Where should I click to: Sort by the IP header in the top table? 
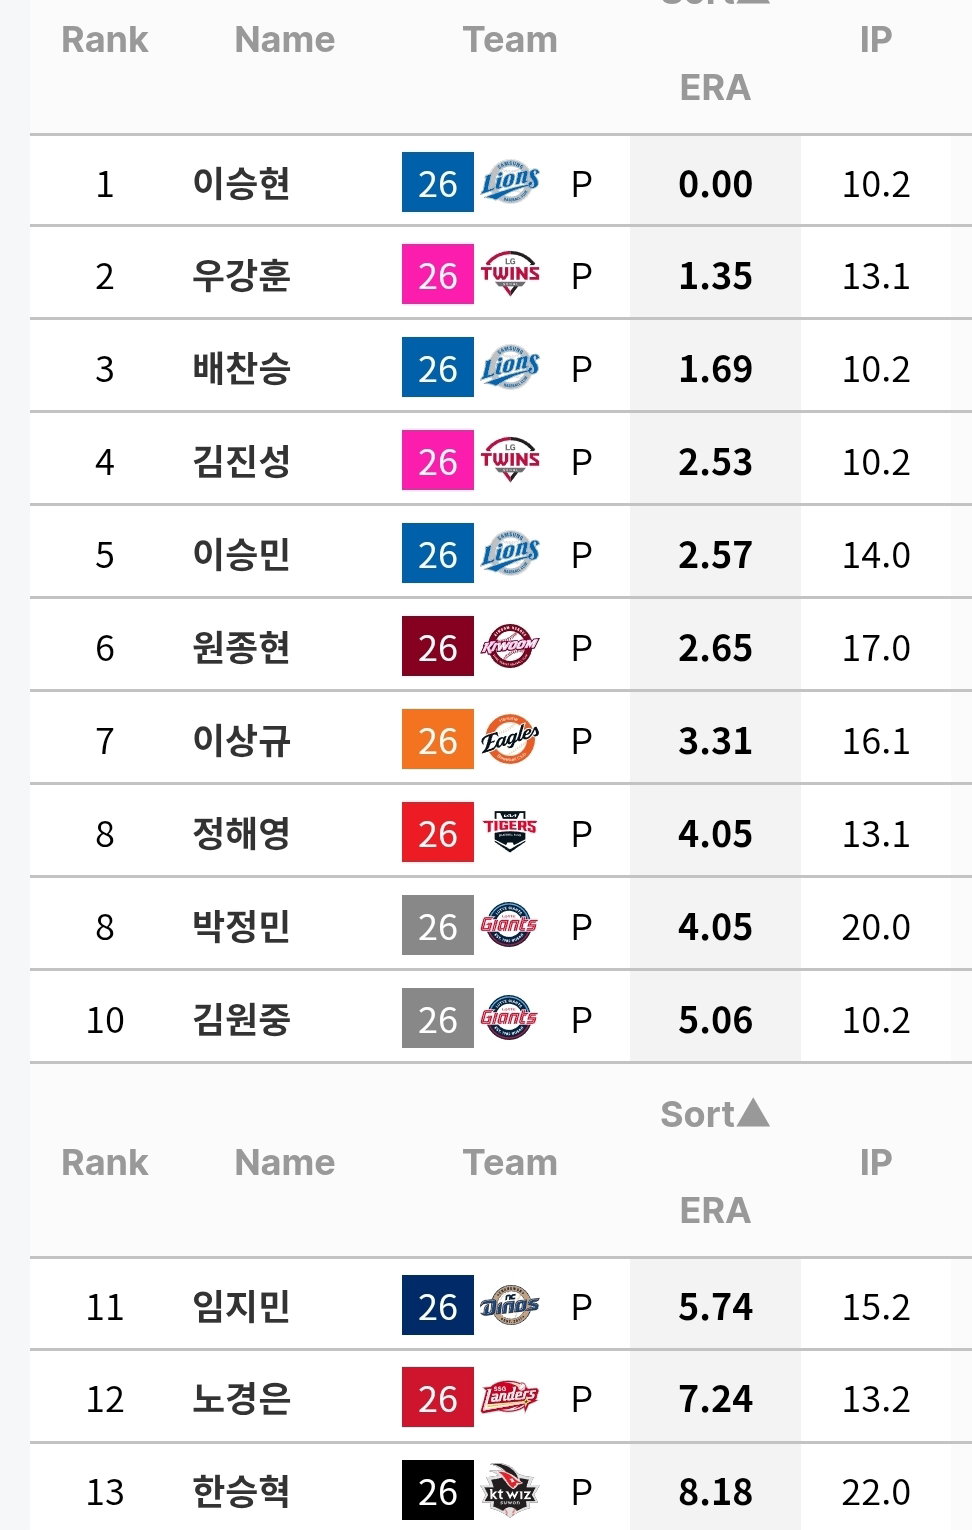[x=875, y=39]
